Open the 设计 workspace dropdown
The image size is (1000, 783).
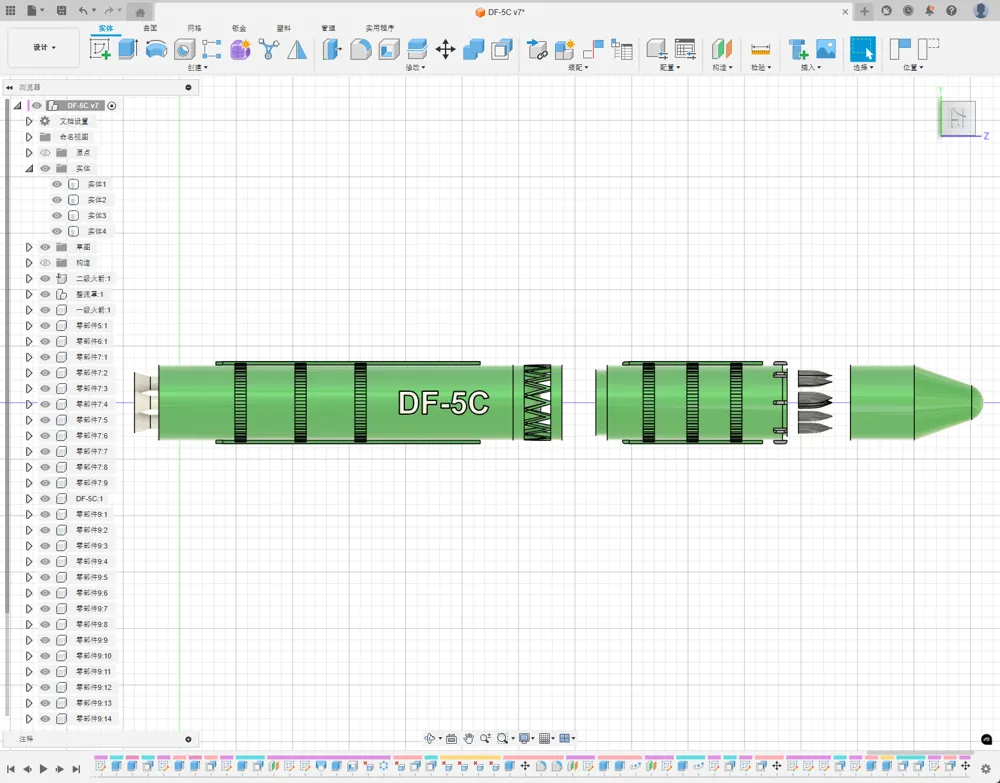coord(44,48)
